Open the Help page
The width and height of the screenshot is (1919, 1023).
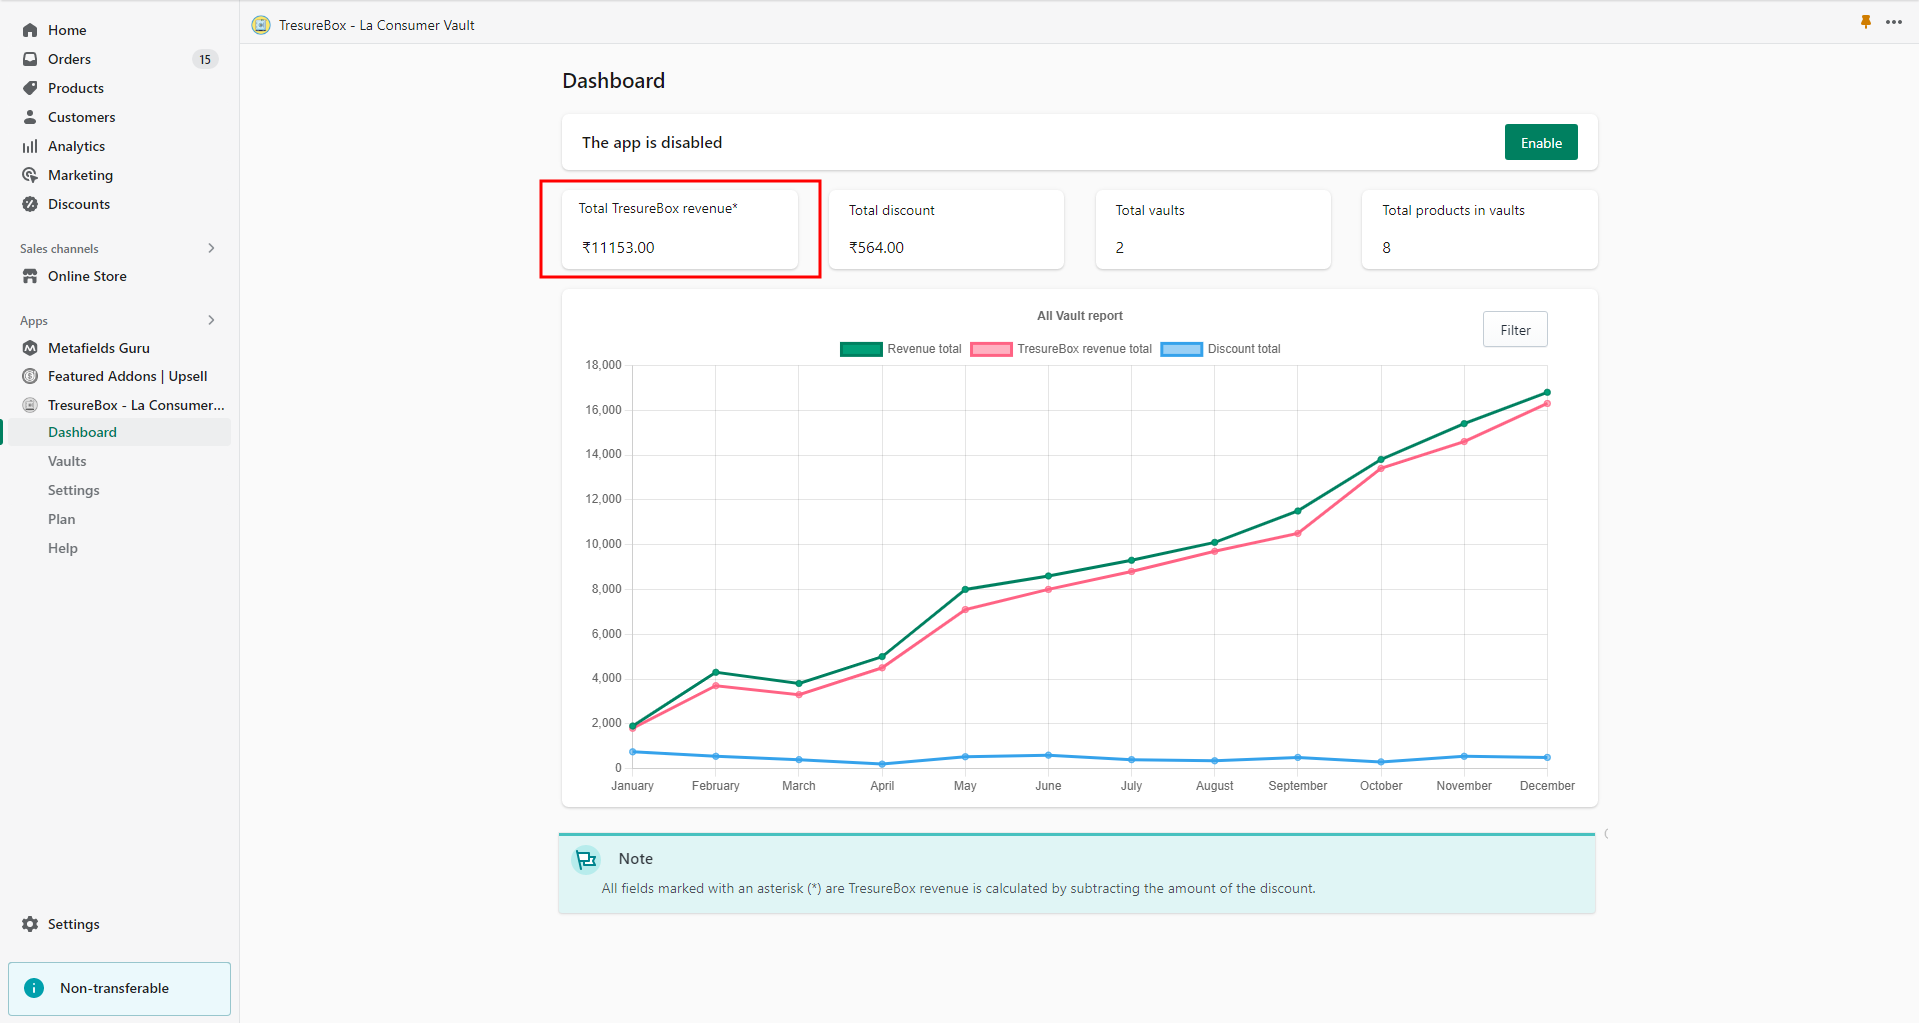point(63,548)
